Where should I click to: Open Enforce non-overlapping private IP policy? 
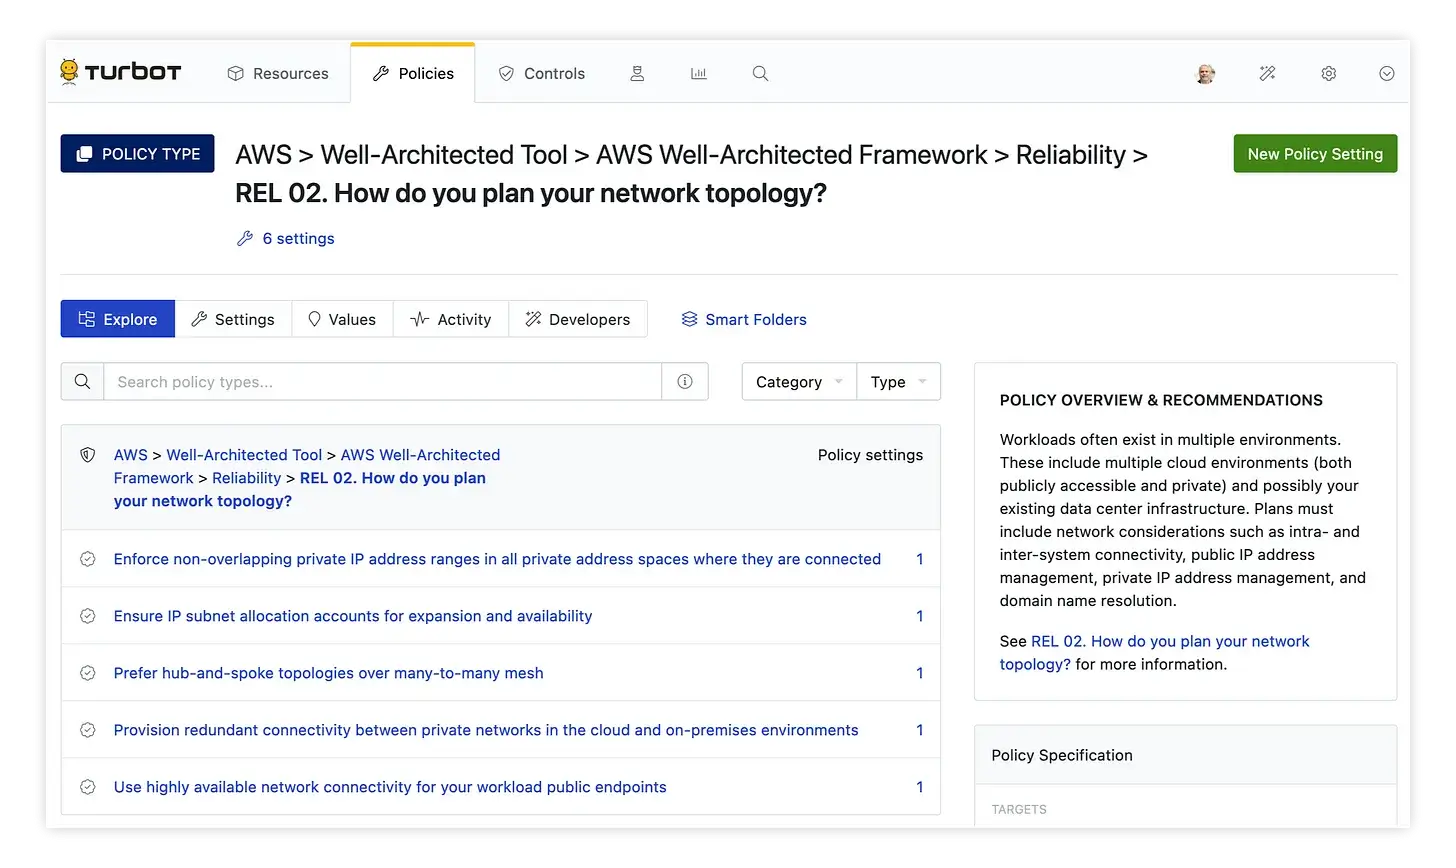tap(497, 559)
